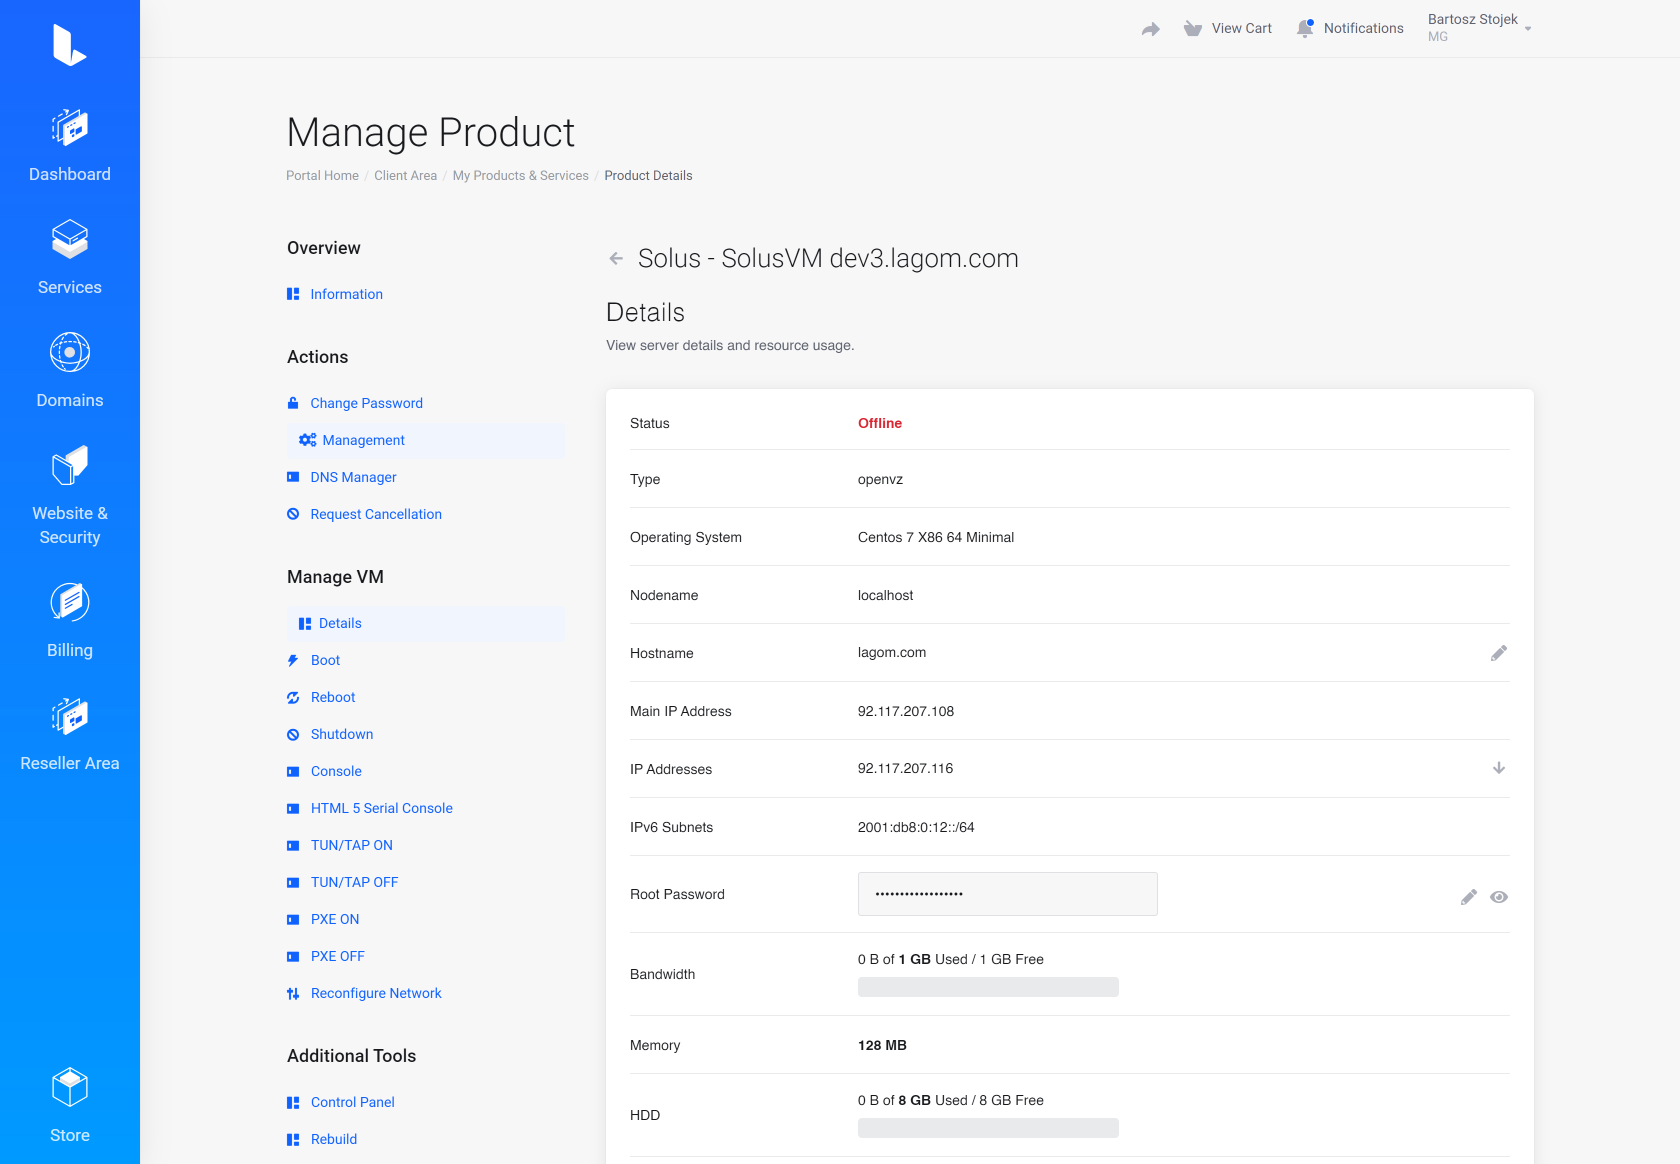Image resolution: width=1680 pixels, height=1164 pixels.
Task: Click the Product Details breadcrumb text
Action: click(648, 175)
